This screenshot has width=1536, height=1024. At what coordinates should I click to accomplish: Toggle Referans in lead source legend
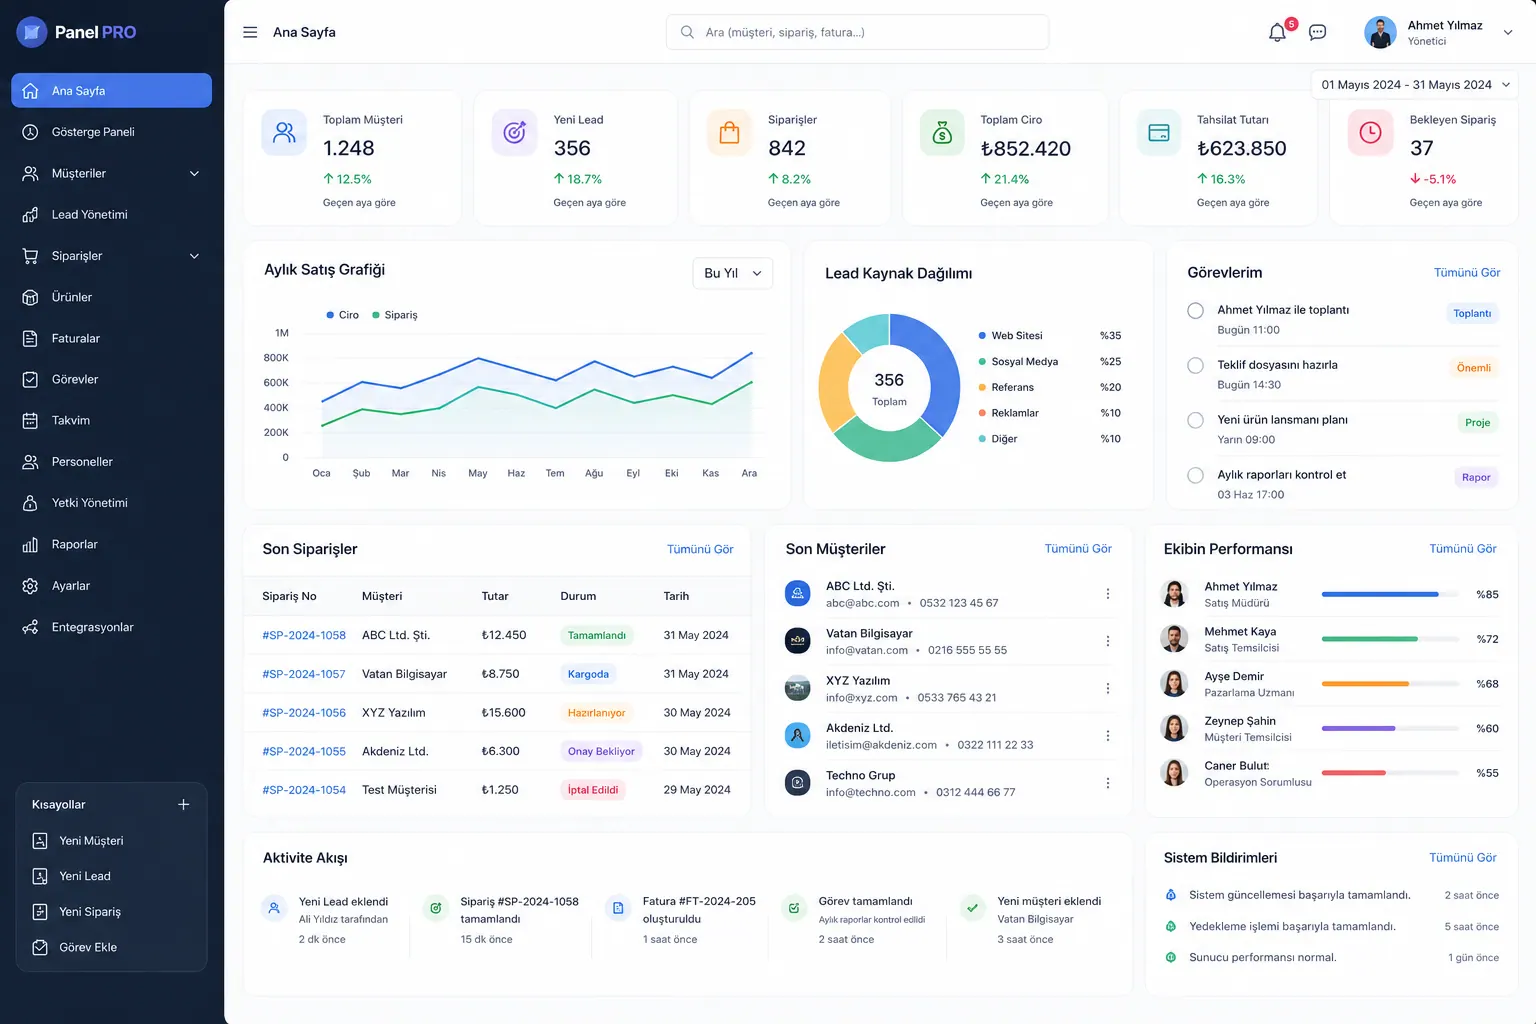coord(1006,387)
